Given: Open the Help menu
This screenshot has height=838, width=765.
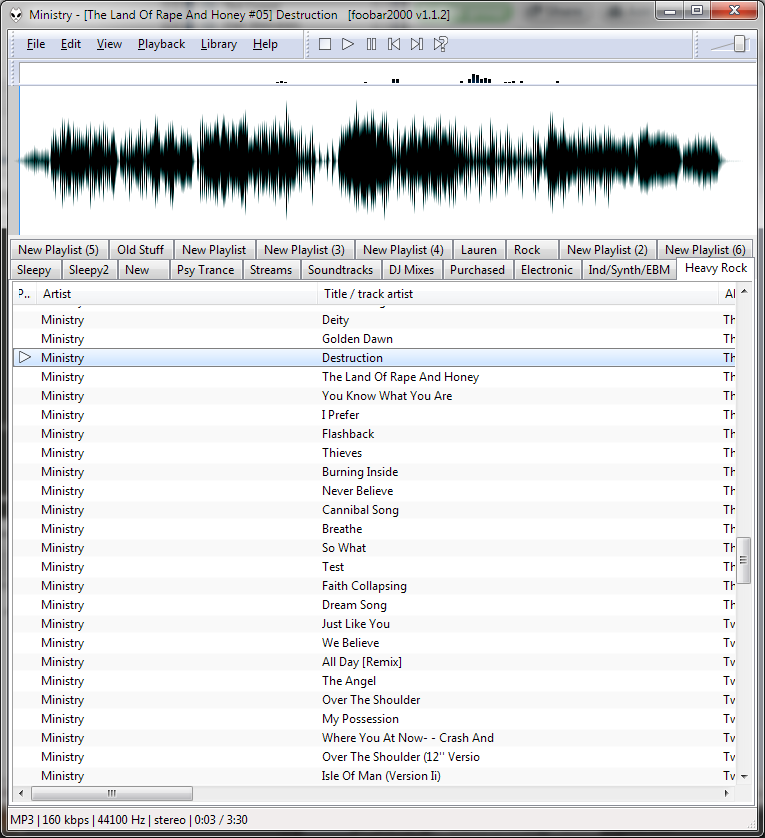Looking at the screenshot, I should pos(265,44).
